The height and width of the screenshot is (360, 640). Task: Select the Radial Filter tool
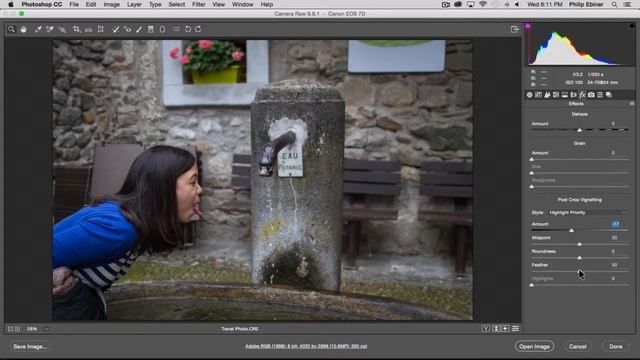[162, 29]
